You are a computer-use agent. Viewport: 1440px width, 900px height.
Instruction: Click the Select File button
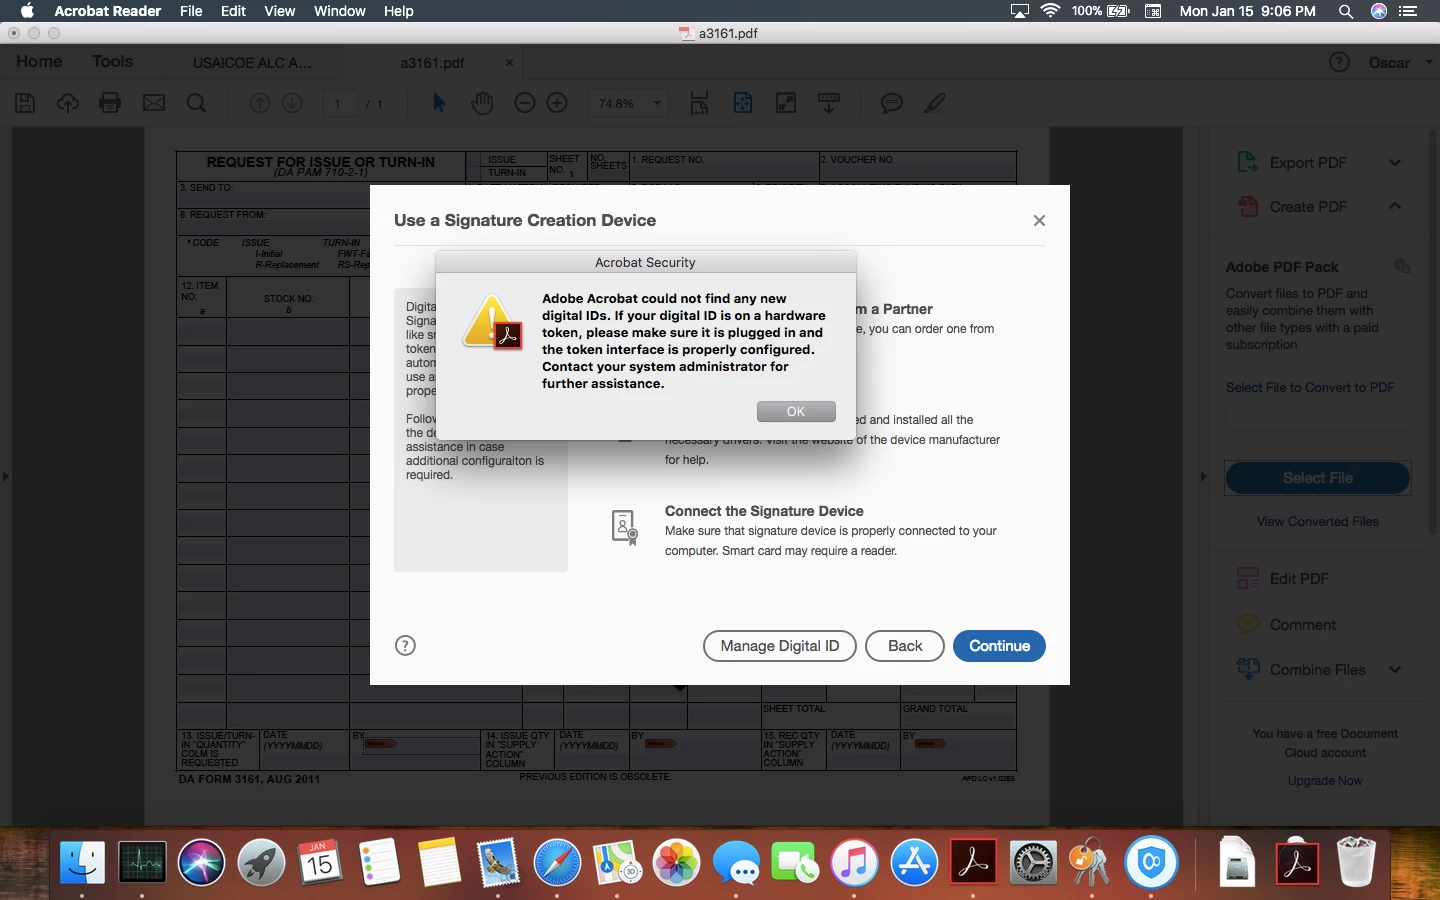point(1318,478)
